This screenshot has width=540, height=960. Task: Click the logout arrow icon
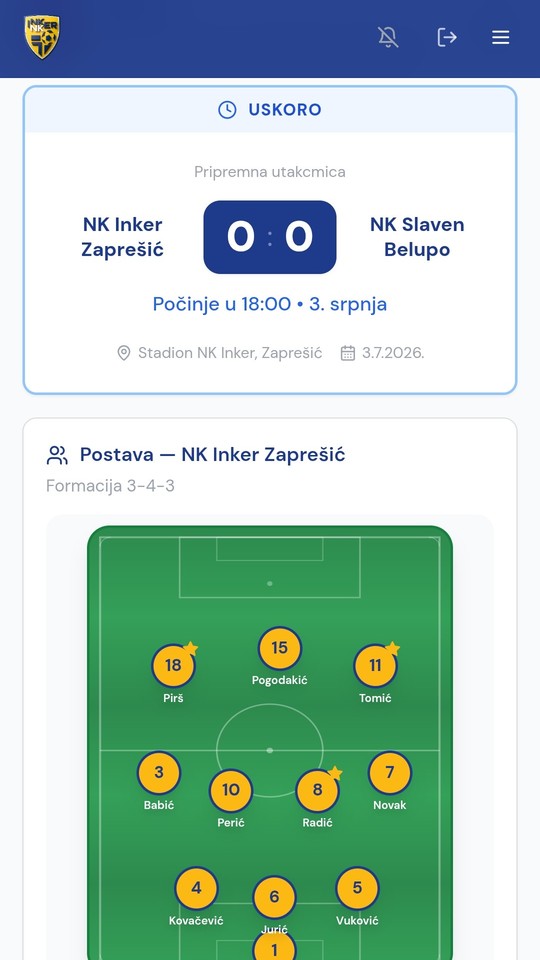pyautogui.click(x=447, y=37)
